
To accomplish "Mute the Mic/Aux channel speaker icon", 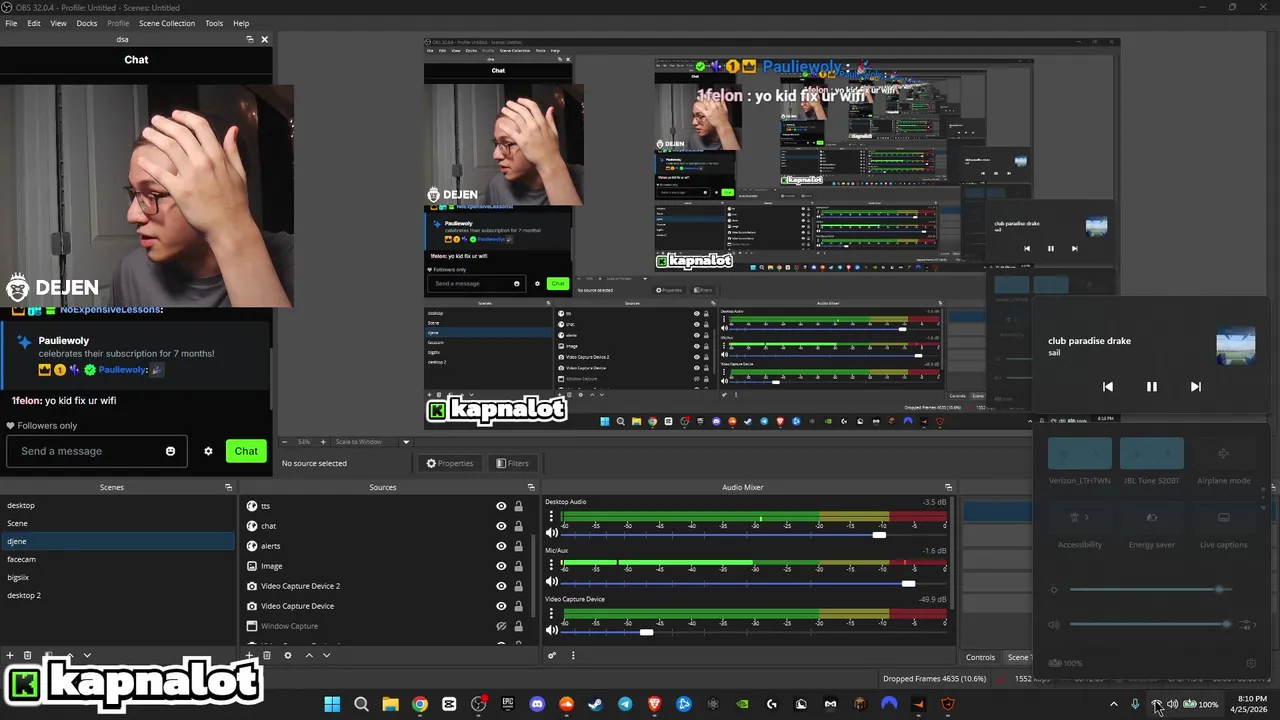I will point(551,582).
